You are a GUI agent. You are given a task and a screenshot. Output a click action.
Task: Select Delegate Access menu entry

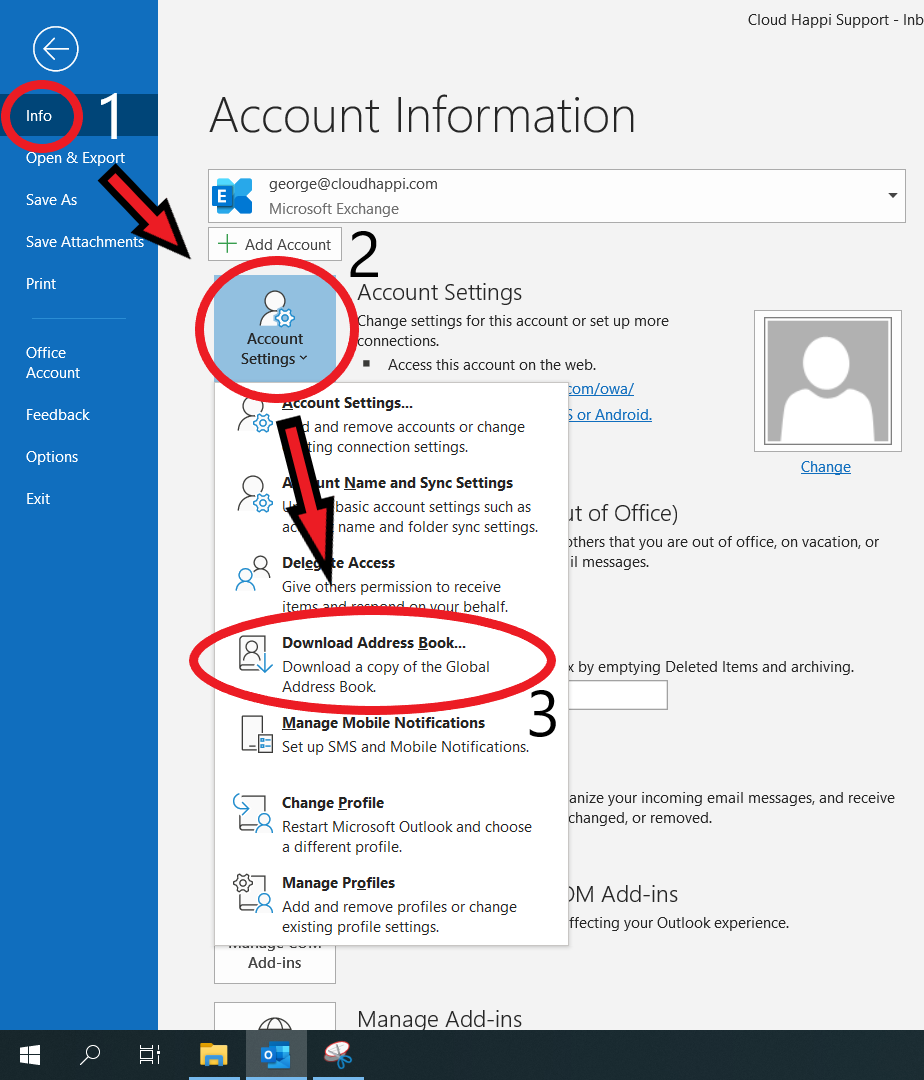pos(390,583)
